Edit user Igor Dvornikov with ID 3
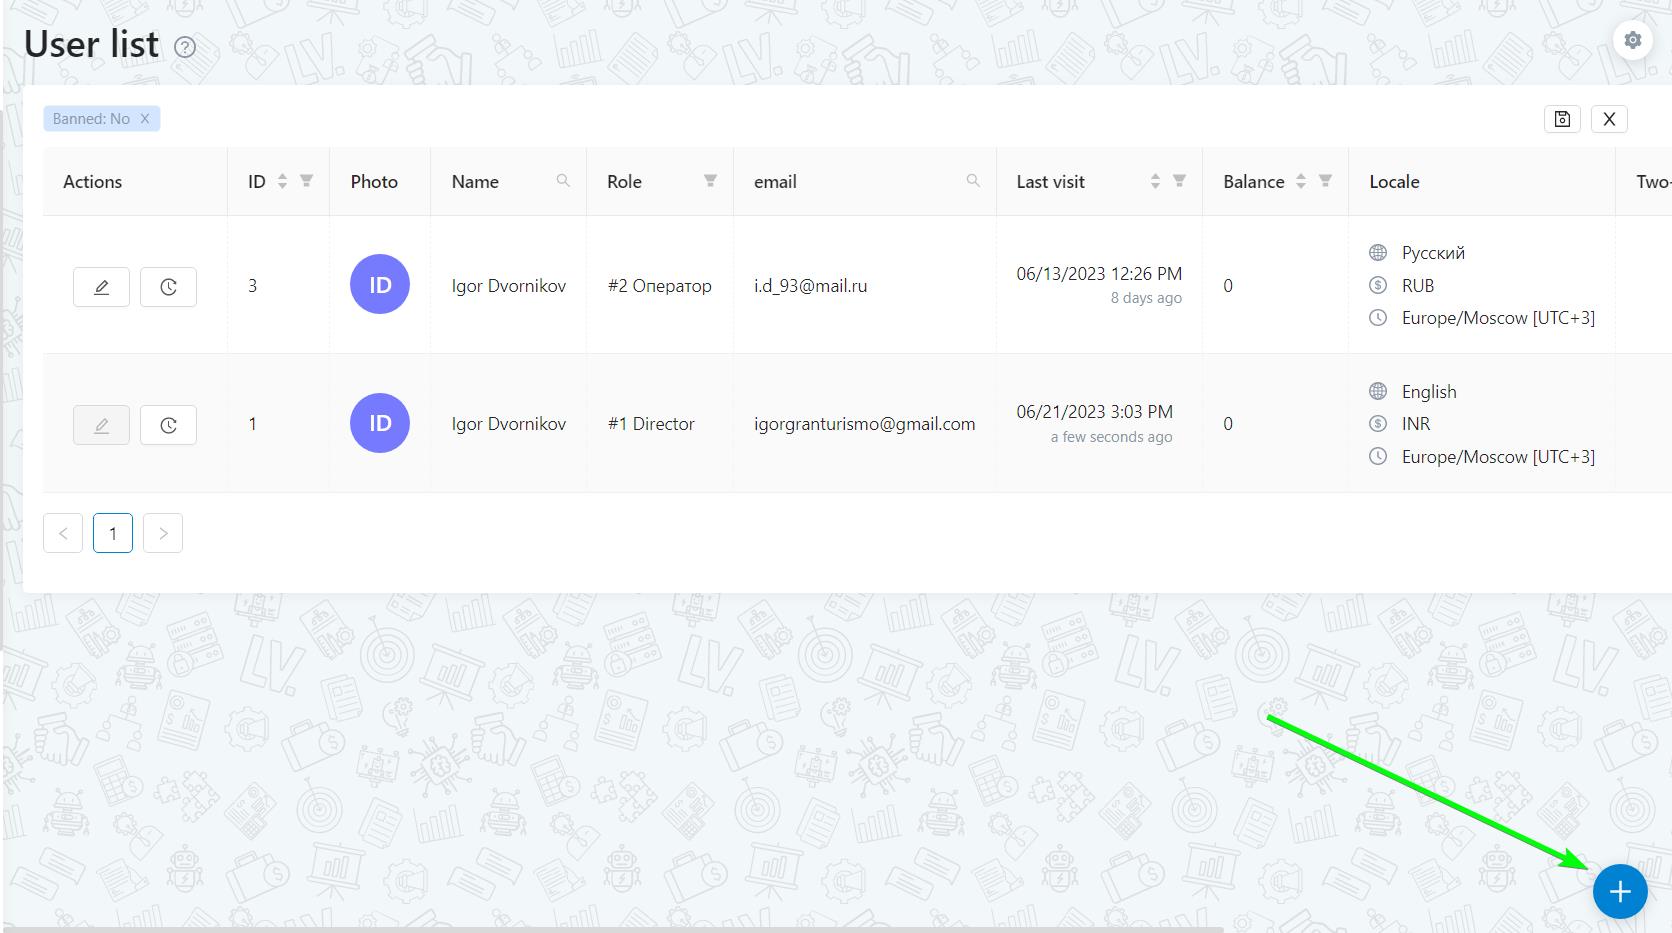 [101, 286]
